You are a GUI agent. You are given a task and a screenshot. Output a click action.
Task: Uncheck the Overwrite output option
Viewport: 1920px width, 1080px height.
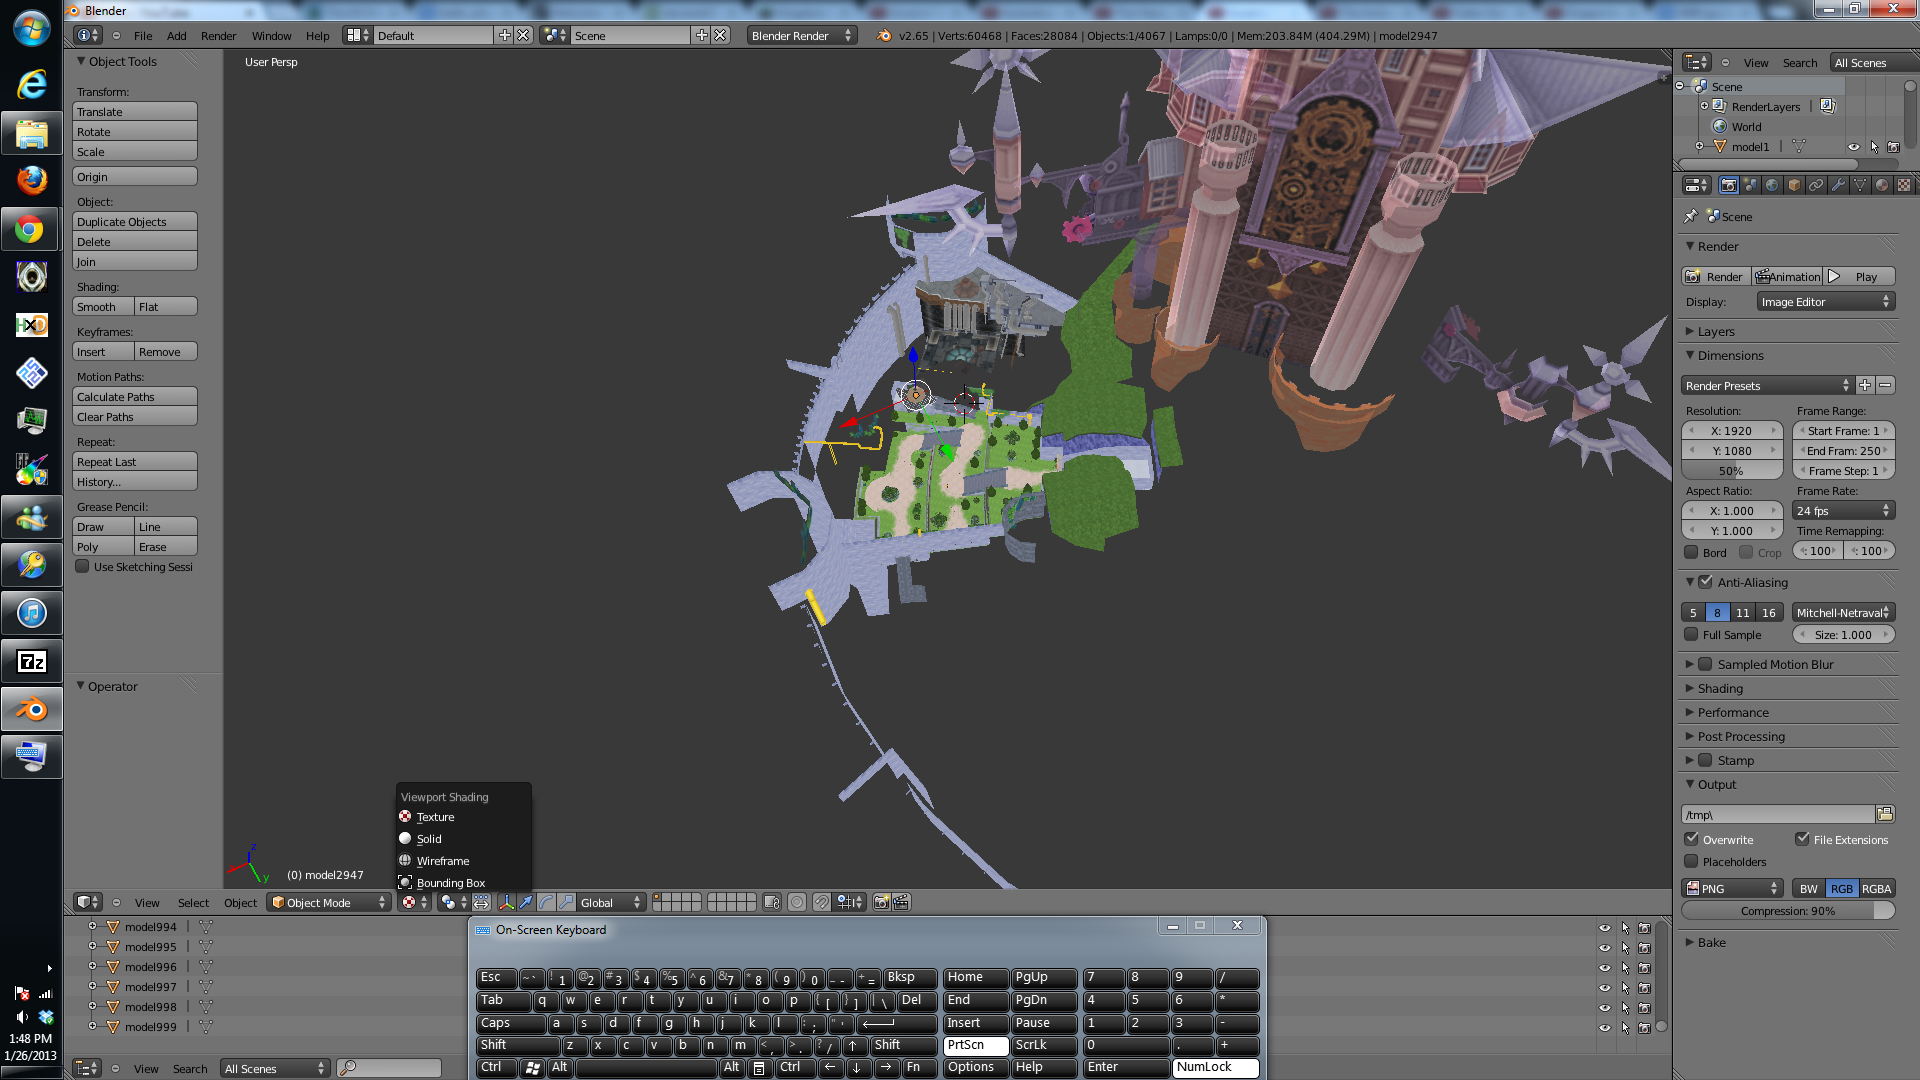[x=1693, y=840]
